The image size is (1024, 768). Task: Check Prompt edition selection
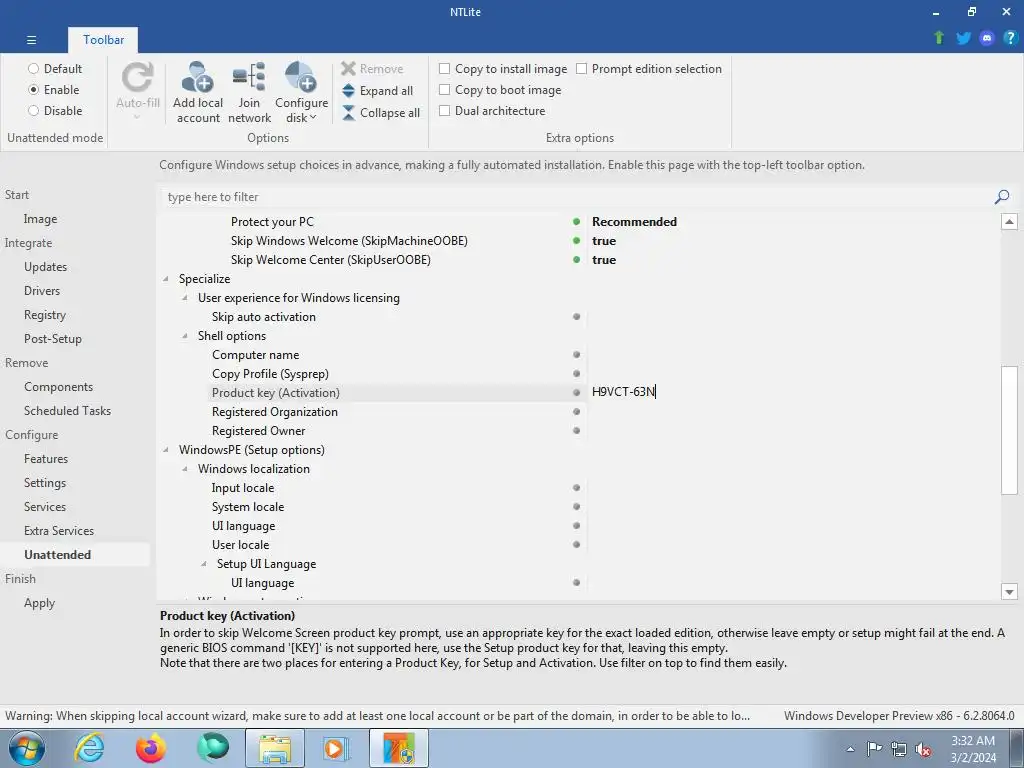[x=581, y=69]
